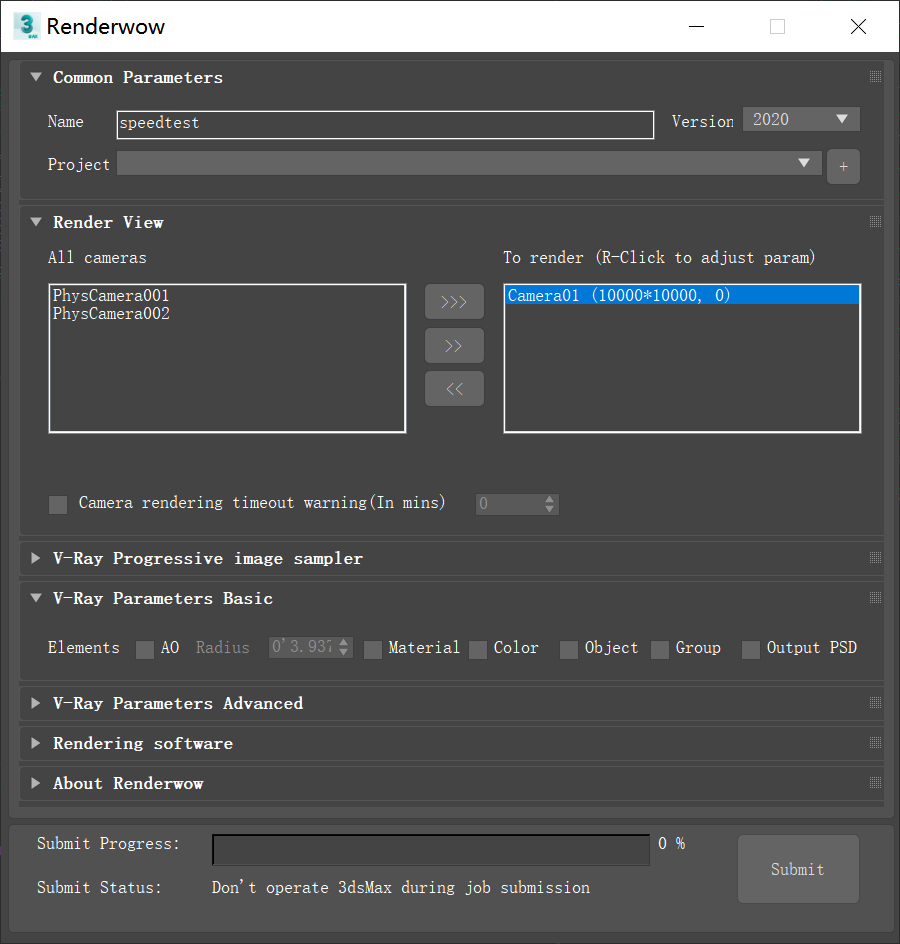Collapse the Common Parameters rollout
The width and height of the screenshot is (900, 944).
click(x=36, y=77)
